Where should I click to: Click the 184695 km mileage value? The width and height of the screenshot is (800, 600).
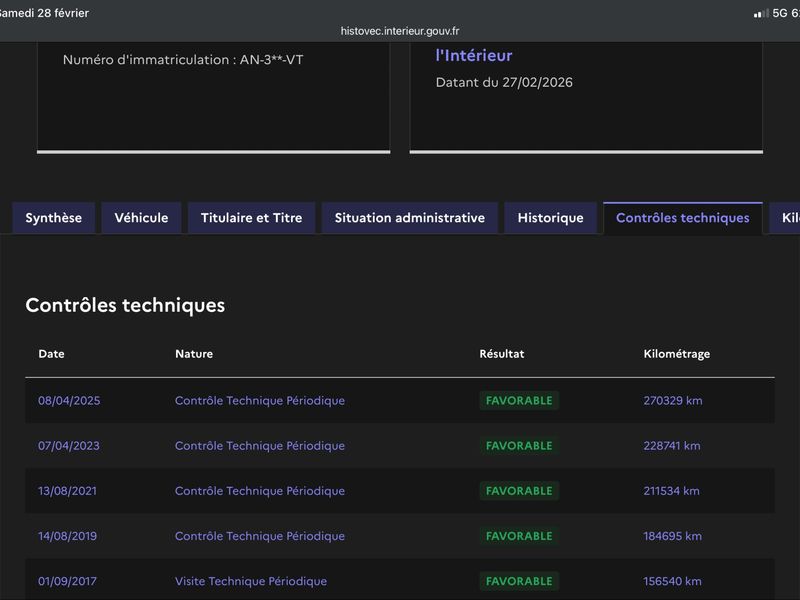(672, 536)
